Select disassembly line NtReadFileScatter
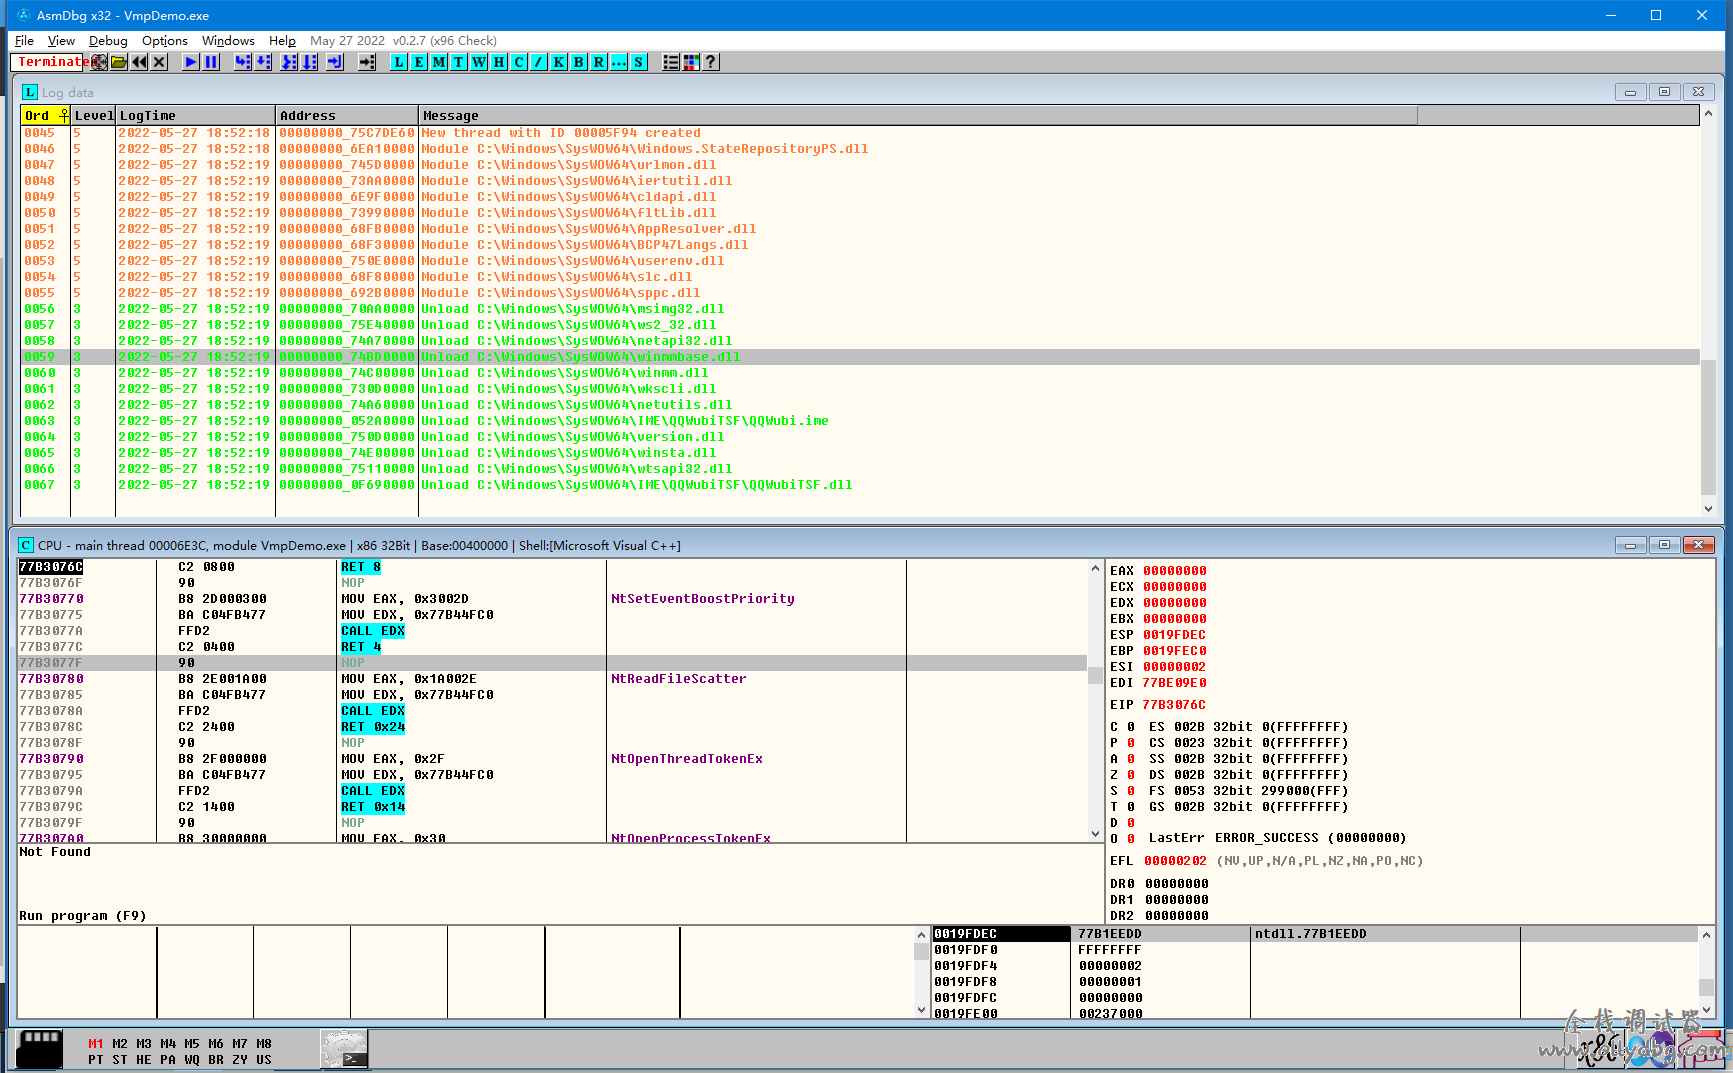The width and height of the screenshot is (1733, 1073). (553, 679)
